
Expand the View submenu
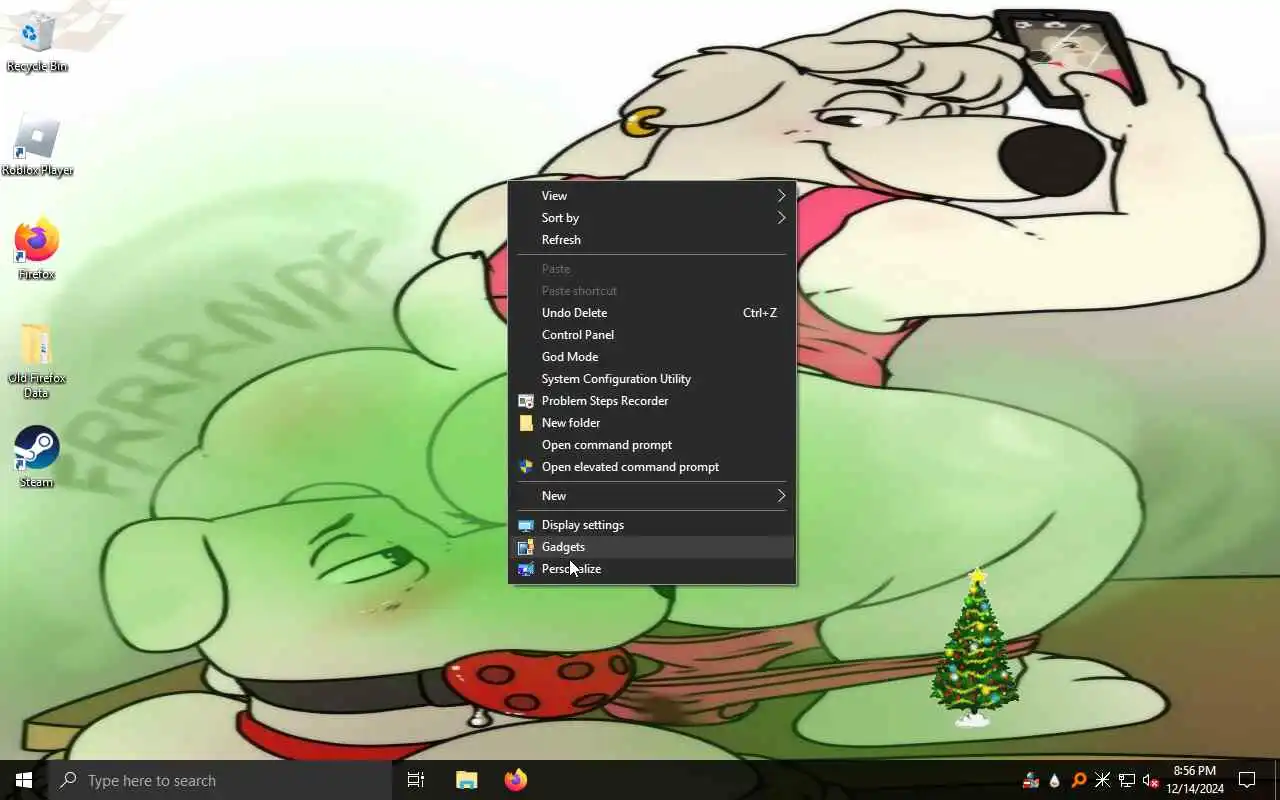point(652,196)
